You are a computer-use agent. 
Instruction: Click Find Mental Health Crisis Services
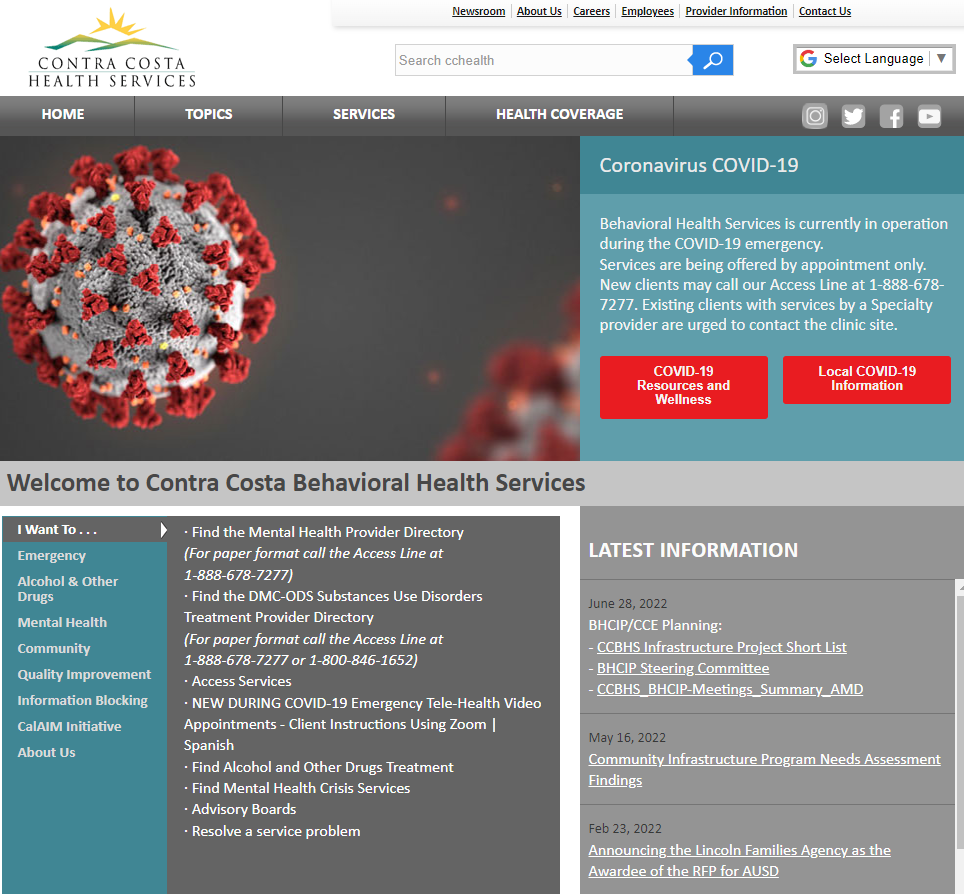[x=301, y=788]
